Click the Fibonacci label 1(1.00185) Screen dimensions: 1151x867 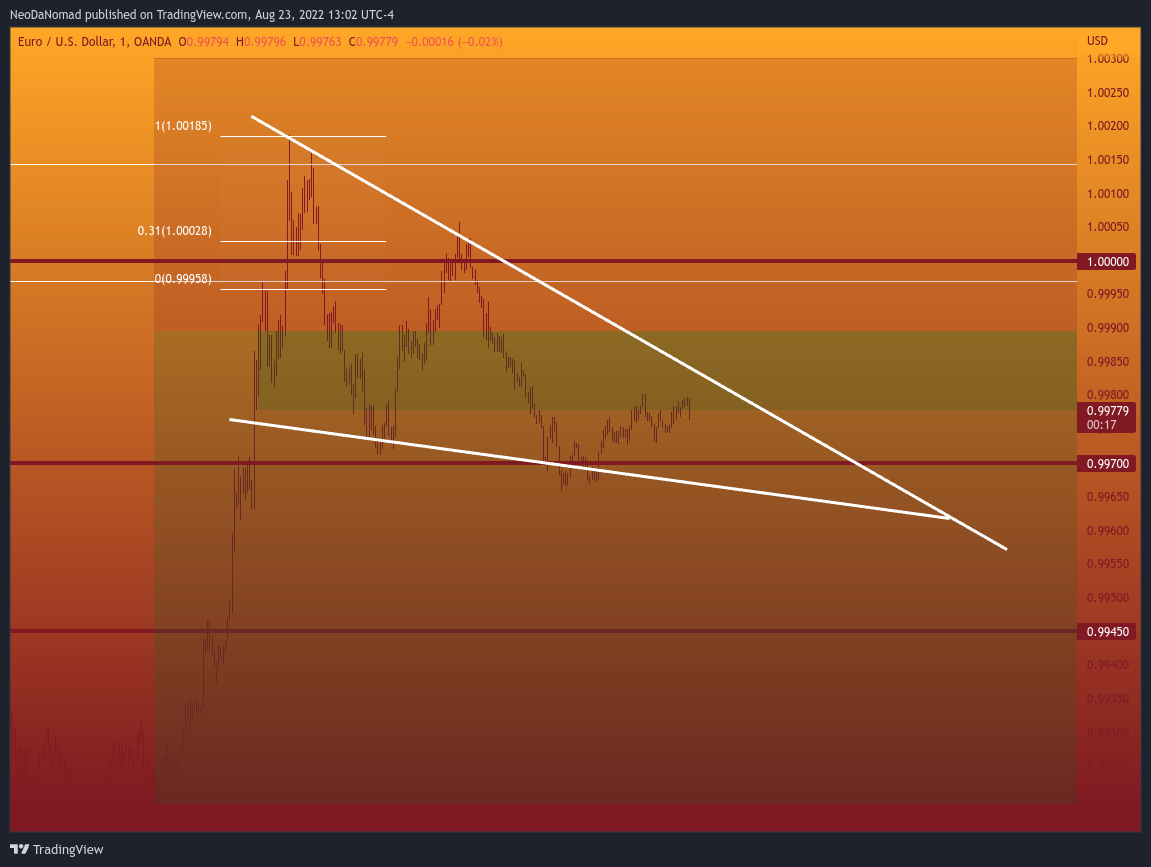(184, 126)
